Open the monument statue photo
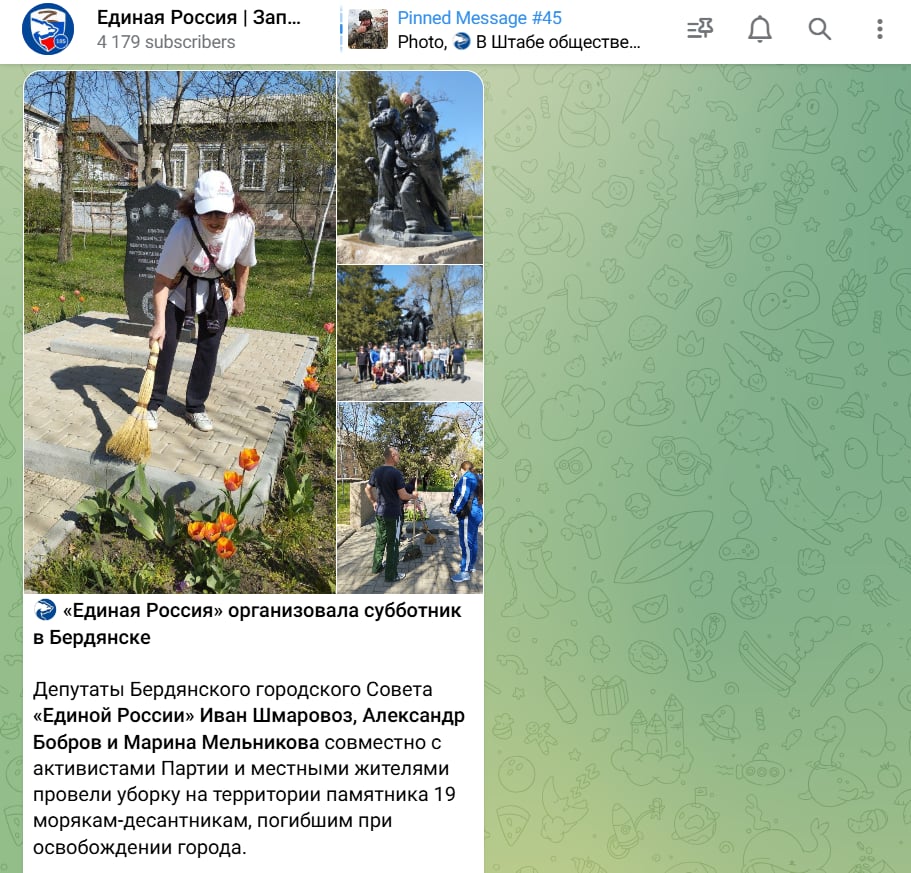 [410, 167]
